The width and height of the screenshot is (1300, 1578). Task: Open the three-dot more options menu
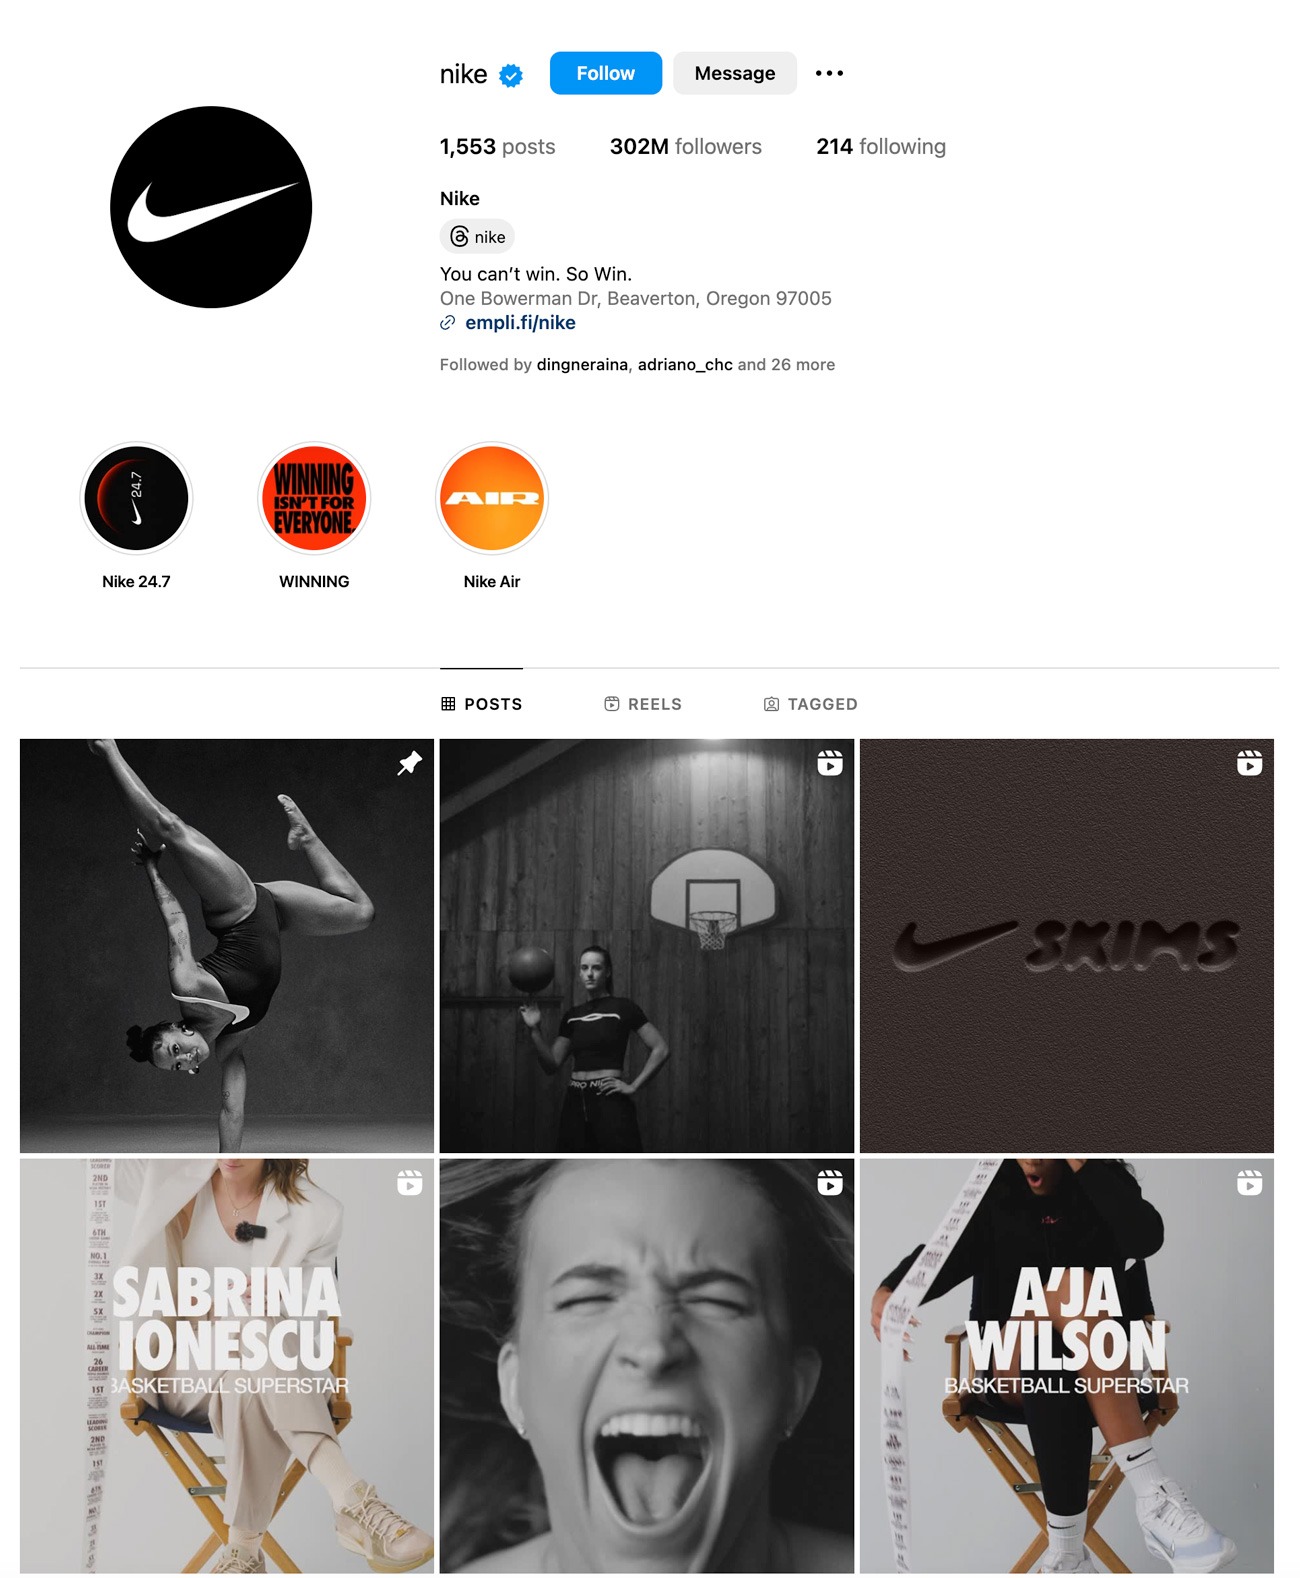[829, 73]
